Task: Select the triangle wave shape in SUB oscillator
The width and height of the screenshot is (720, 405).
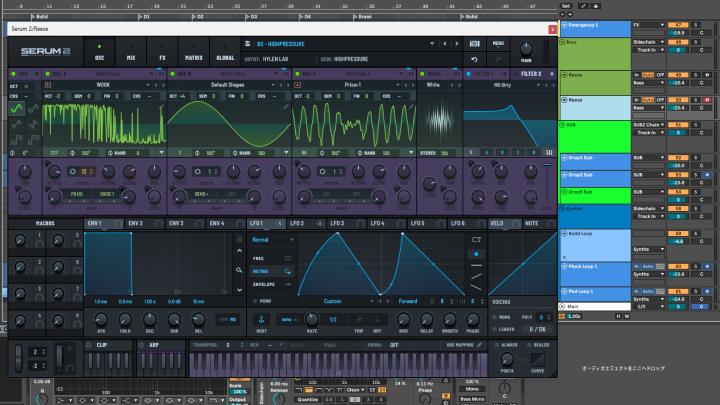Action: pos(17,124)
